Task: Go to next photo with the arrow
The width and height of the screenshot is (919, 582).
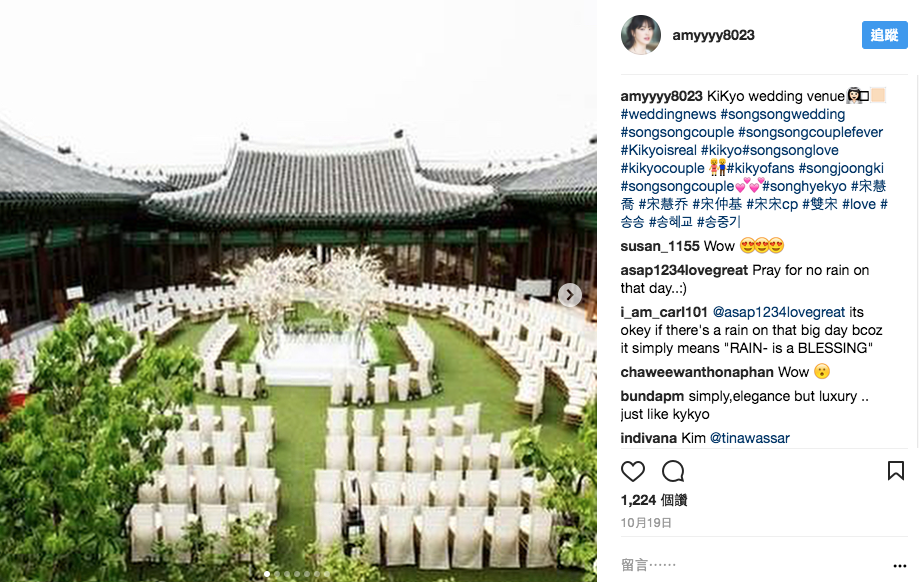Action: point(569,295)
